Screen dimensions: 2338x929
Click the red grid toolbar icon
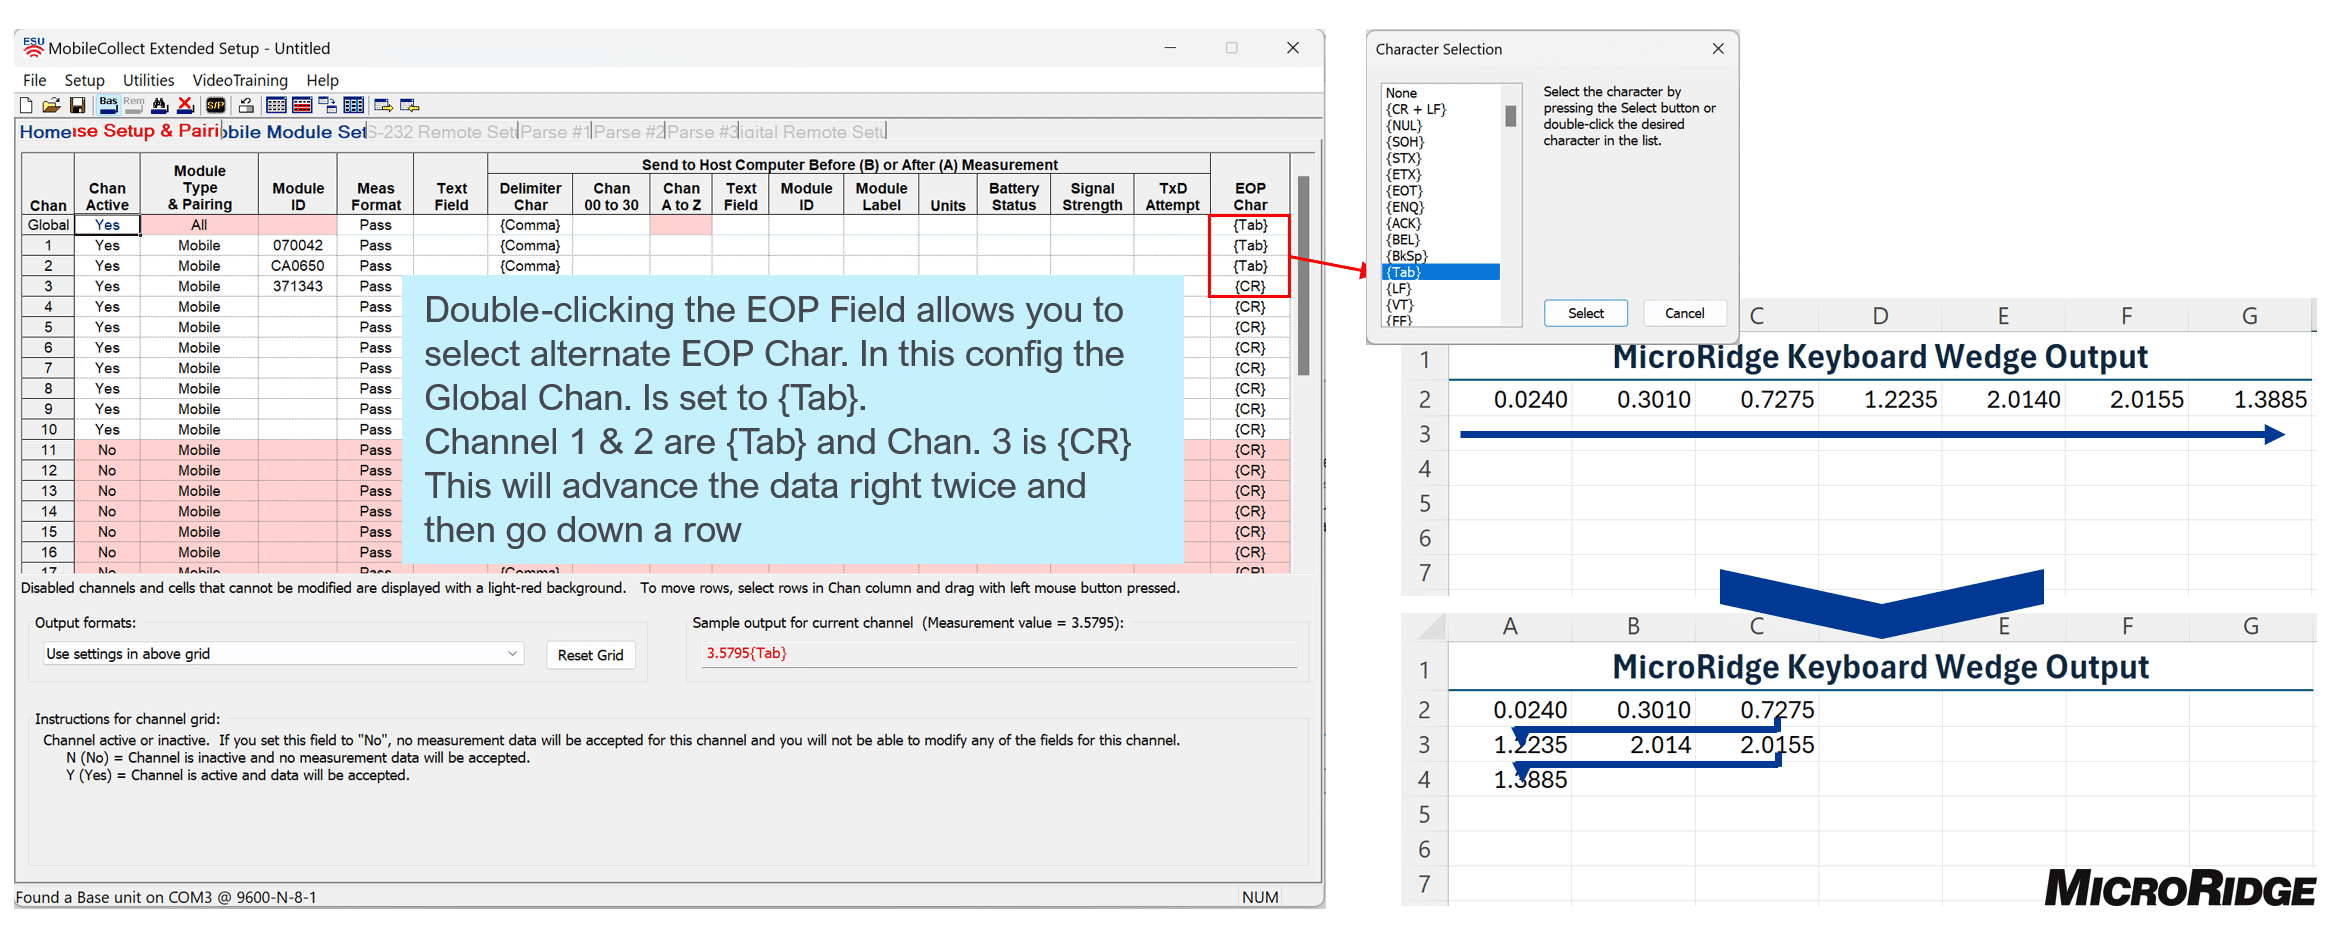[302, 105]
